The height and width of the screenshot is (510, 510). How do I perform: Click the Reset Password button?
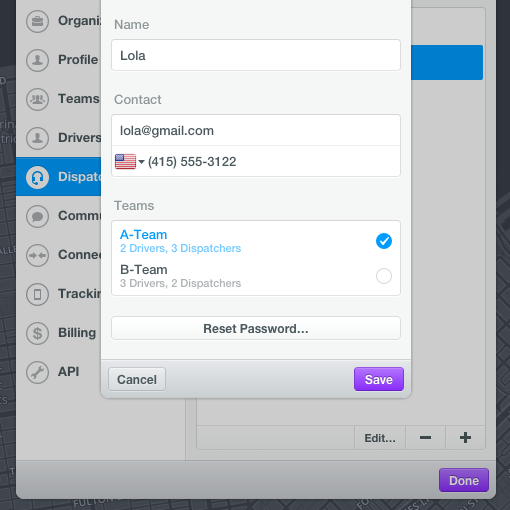coord(256,328)
